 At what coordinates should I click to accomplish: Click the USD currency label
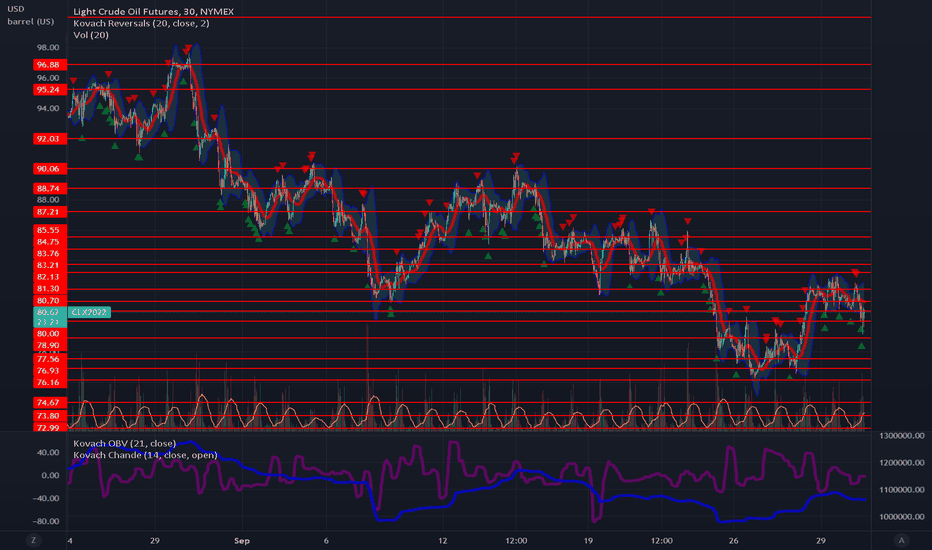[16, 9]
